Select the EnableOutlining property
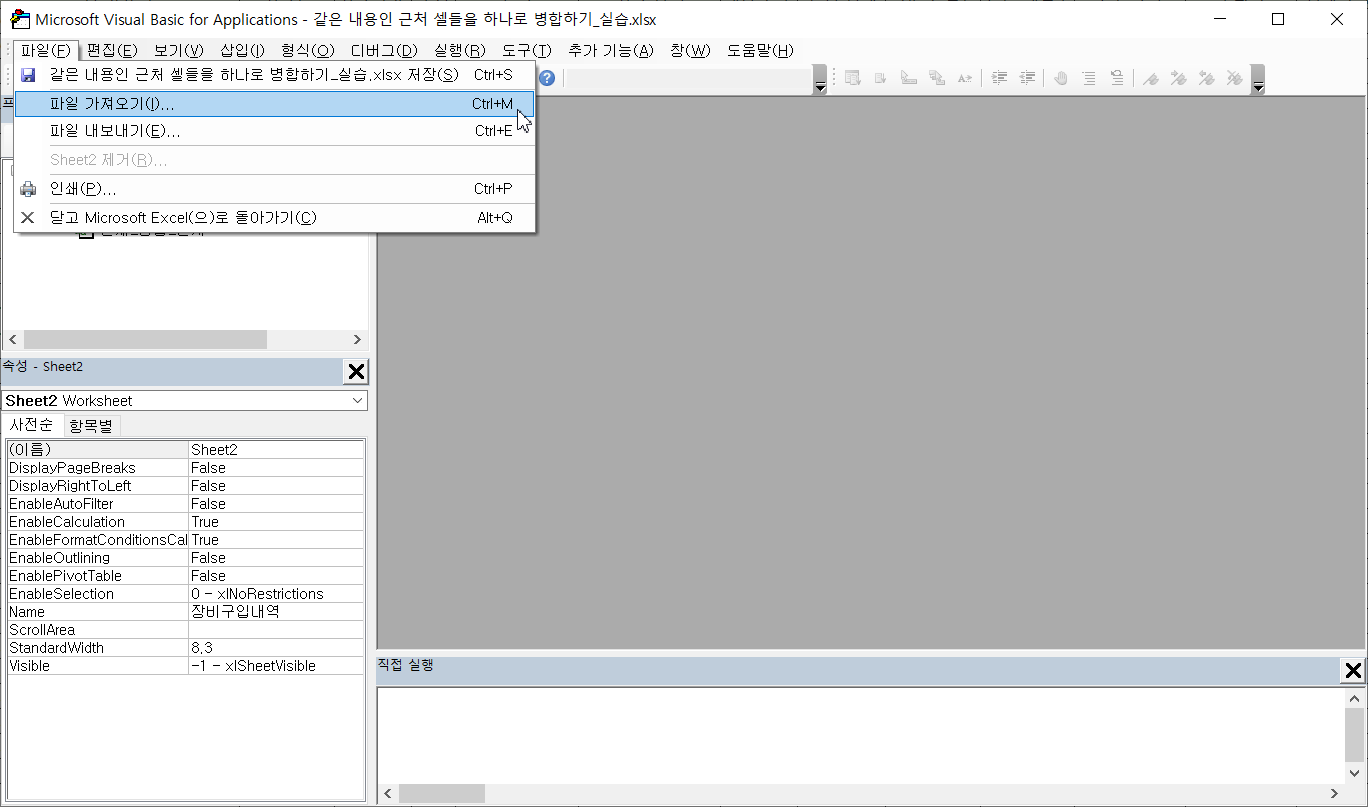This screenshot has height=807, width=1368. point(185,557)
